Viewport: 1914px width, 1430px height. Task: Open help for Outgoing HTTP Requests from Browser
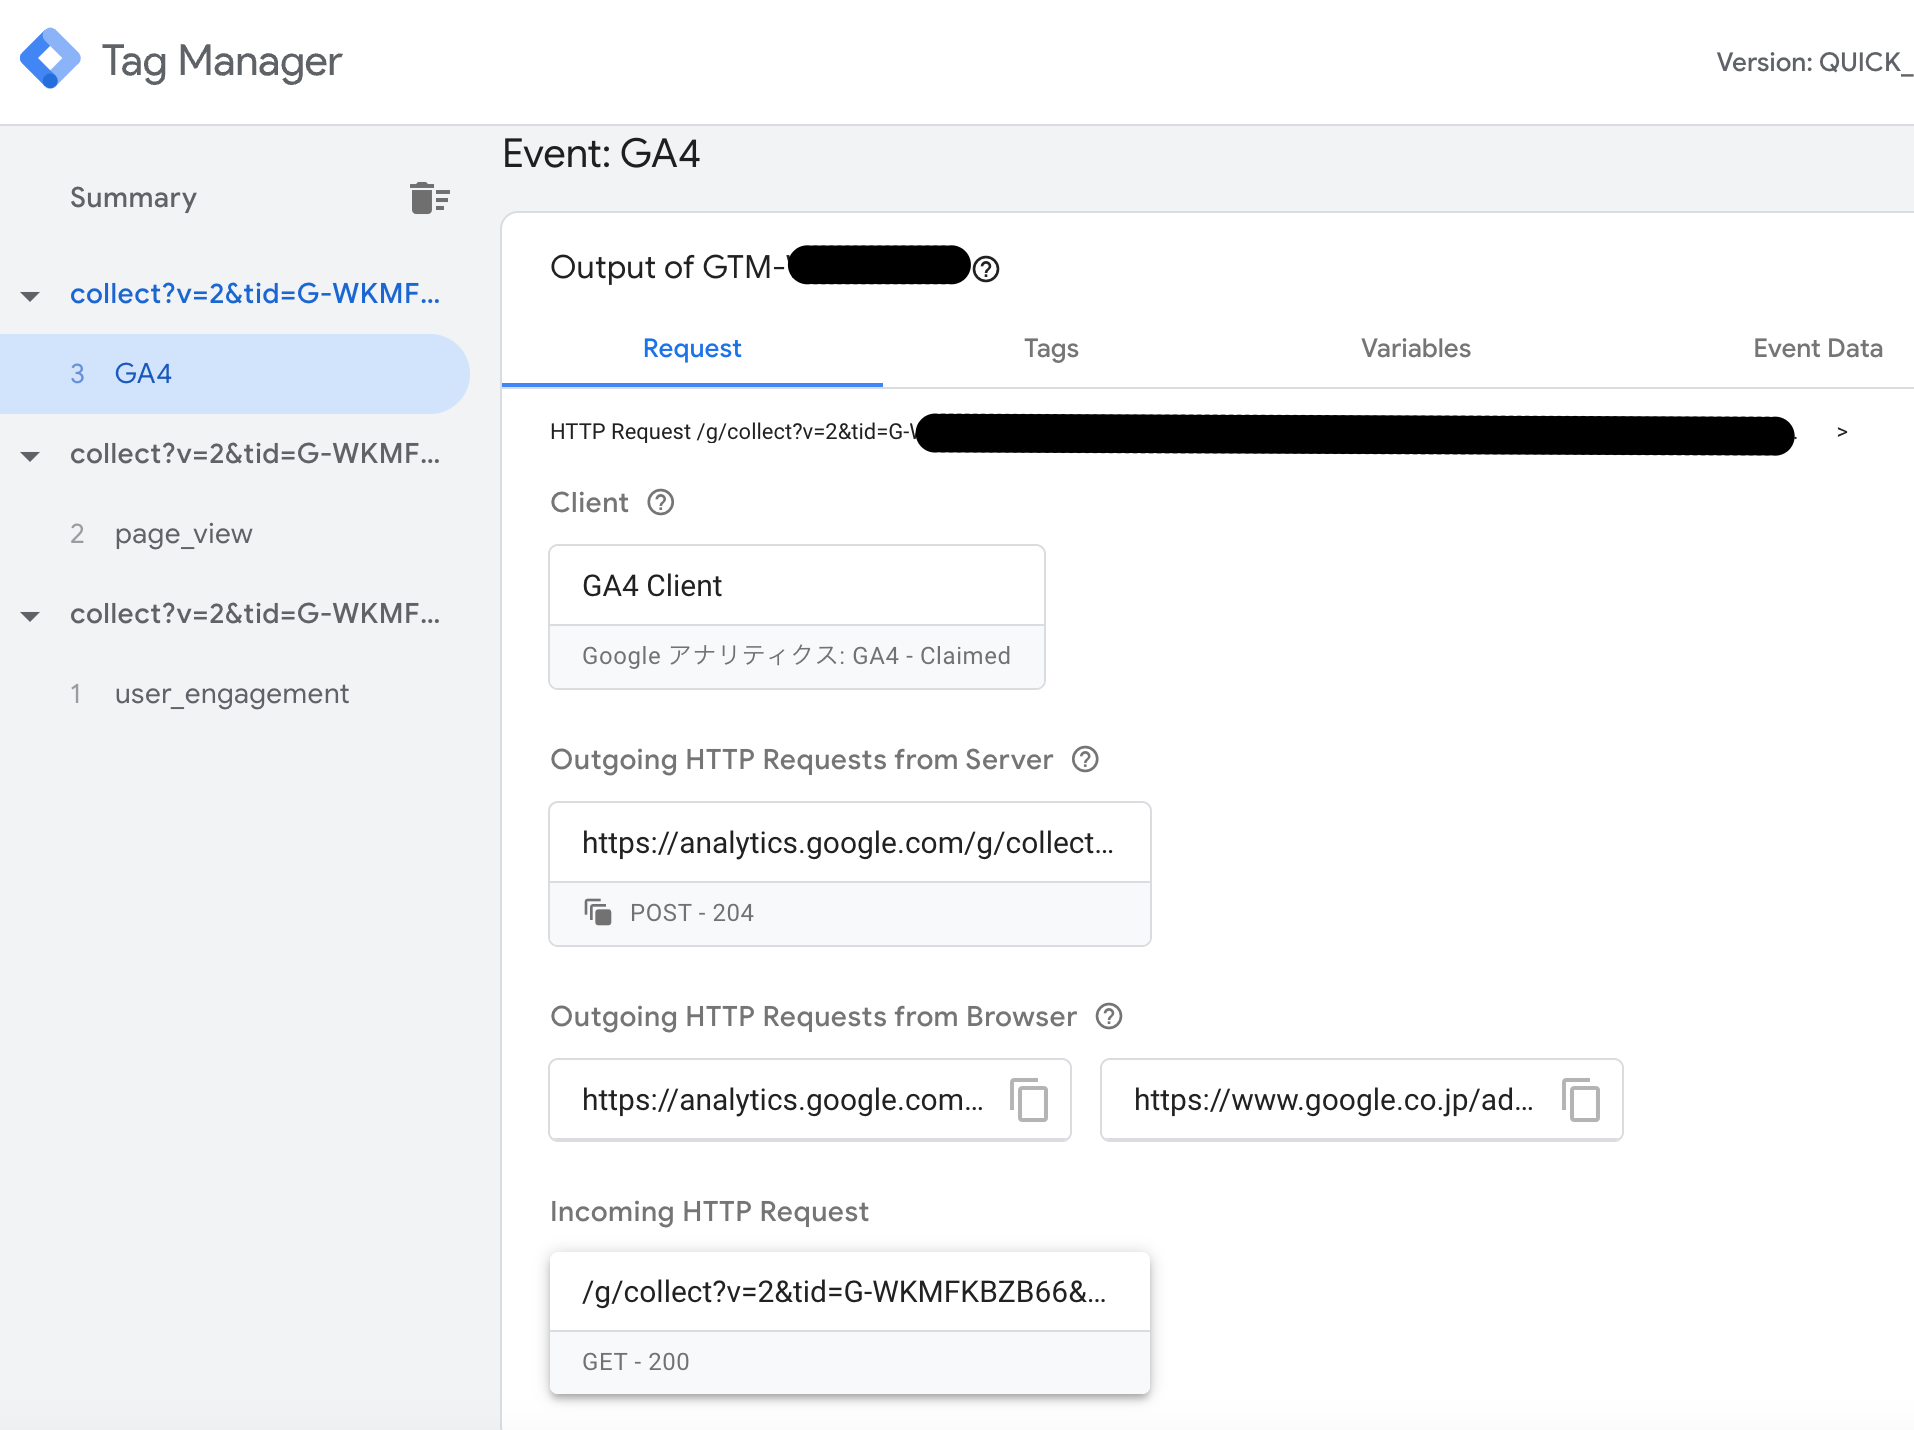[x=1109, y=1017]
